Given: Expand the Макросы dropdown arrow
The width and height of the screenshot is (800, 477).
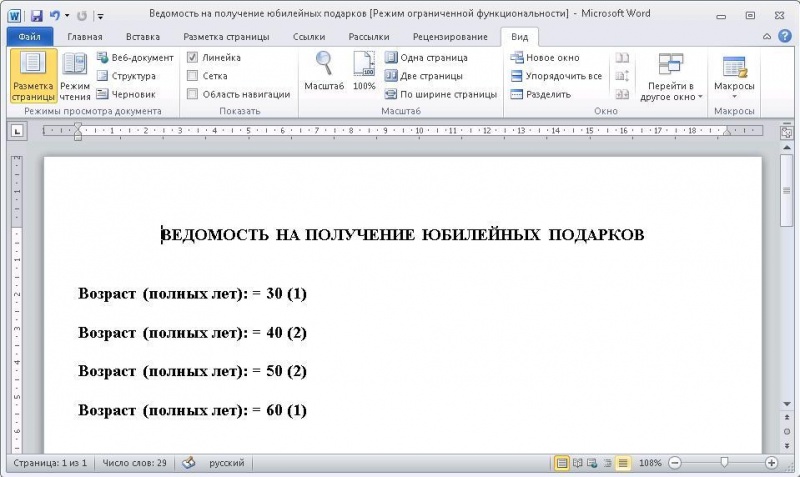Looking at the screenshot, I should pos(734,96).
